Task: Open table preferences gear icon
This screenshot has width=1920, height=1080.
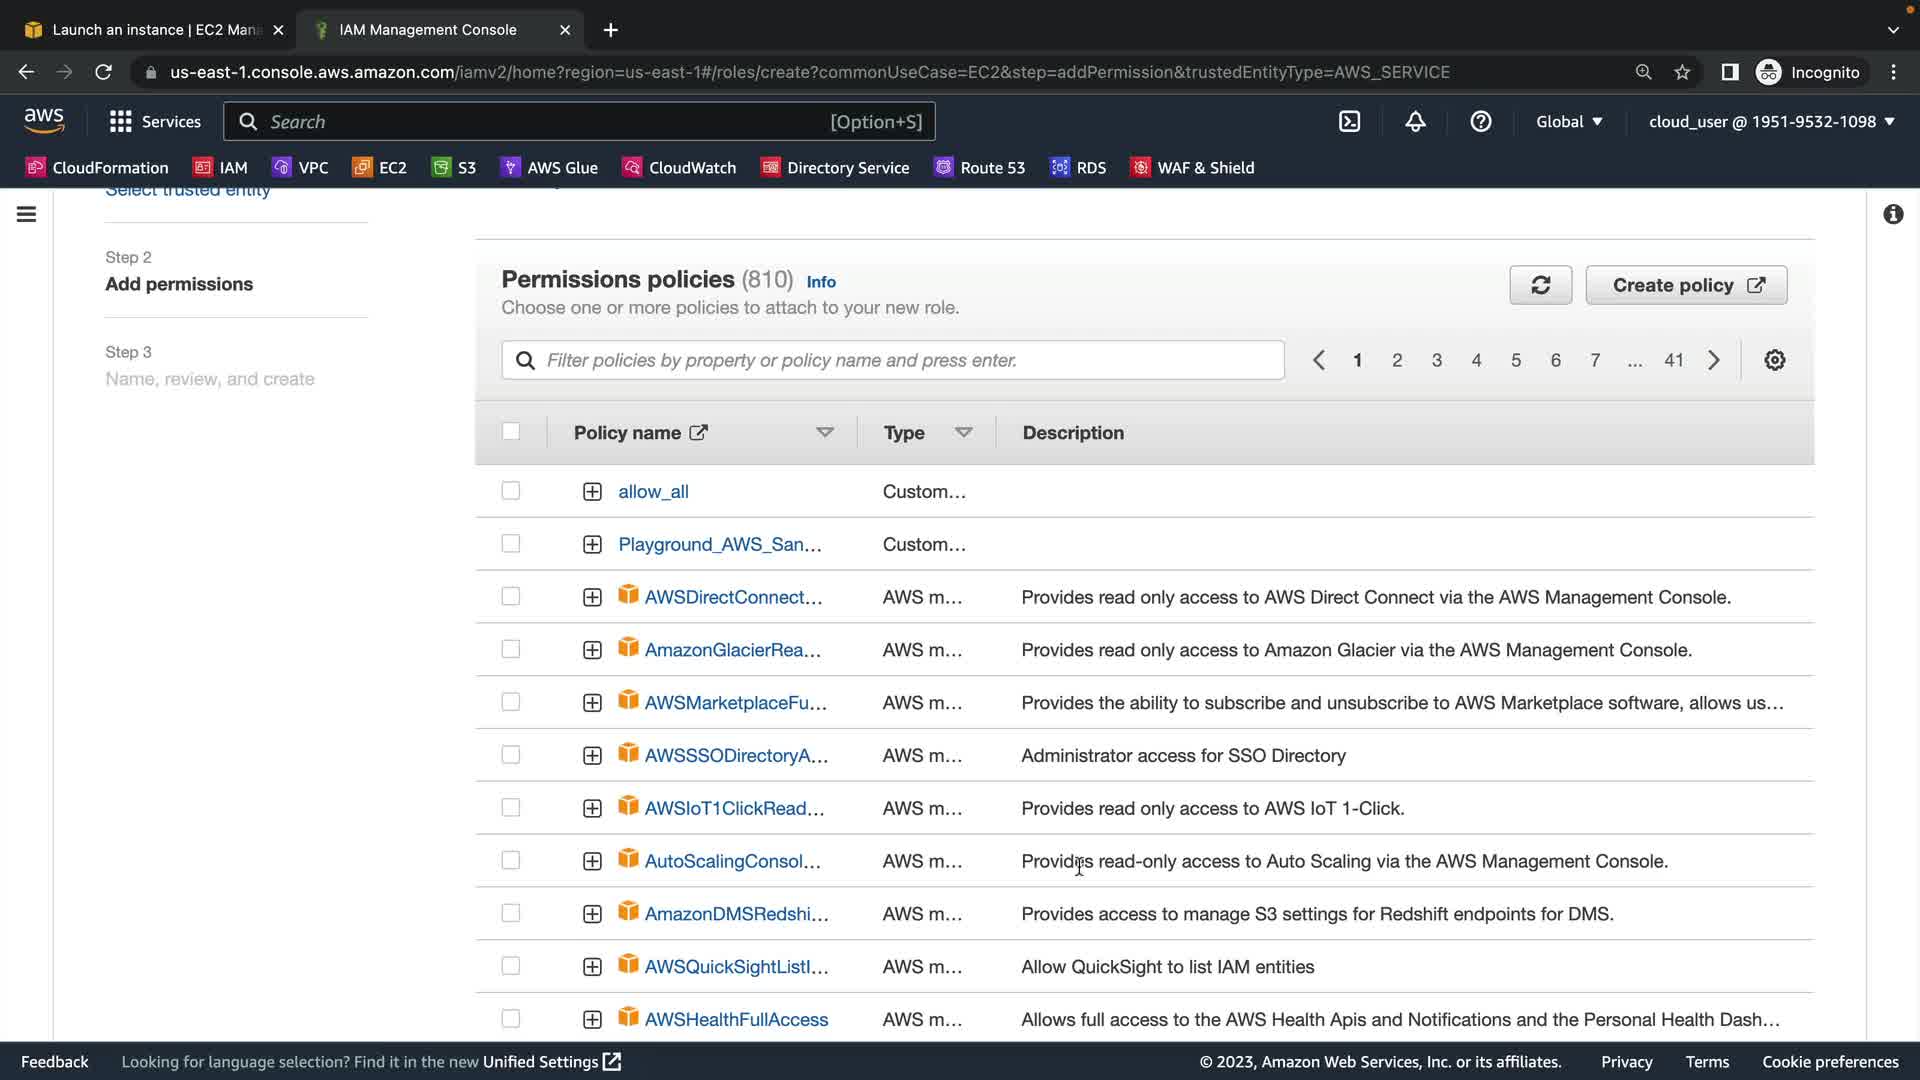Action: tap(1774, 360)
